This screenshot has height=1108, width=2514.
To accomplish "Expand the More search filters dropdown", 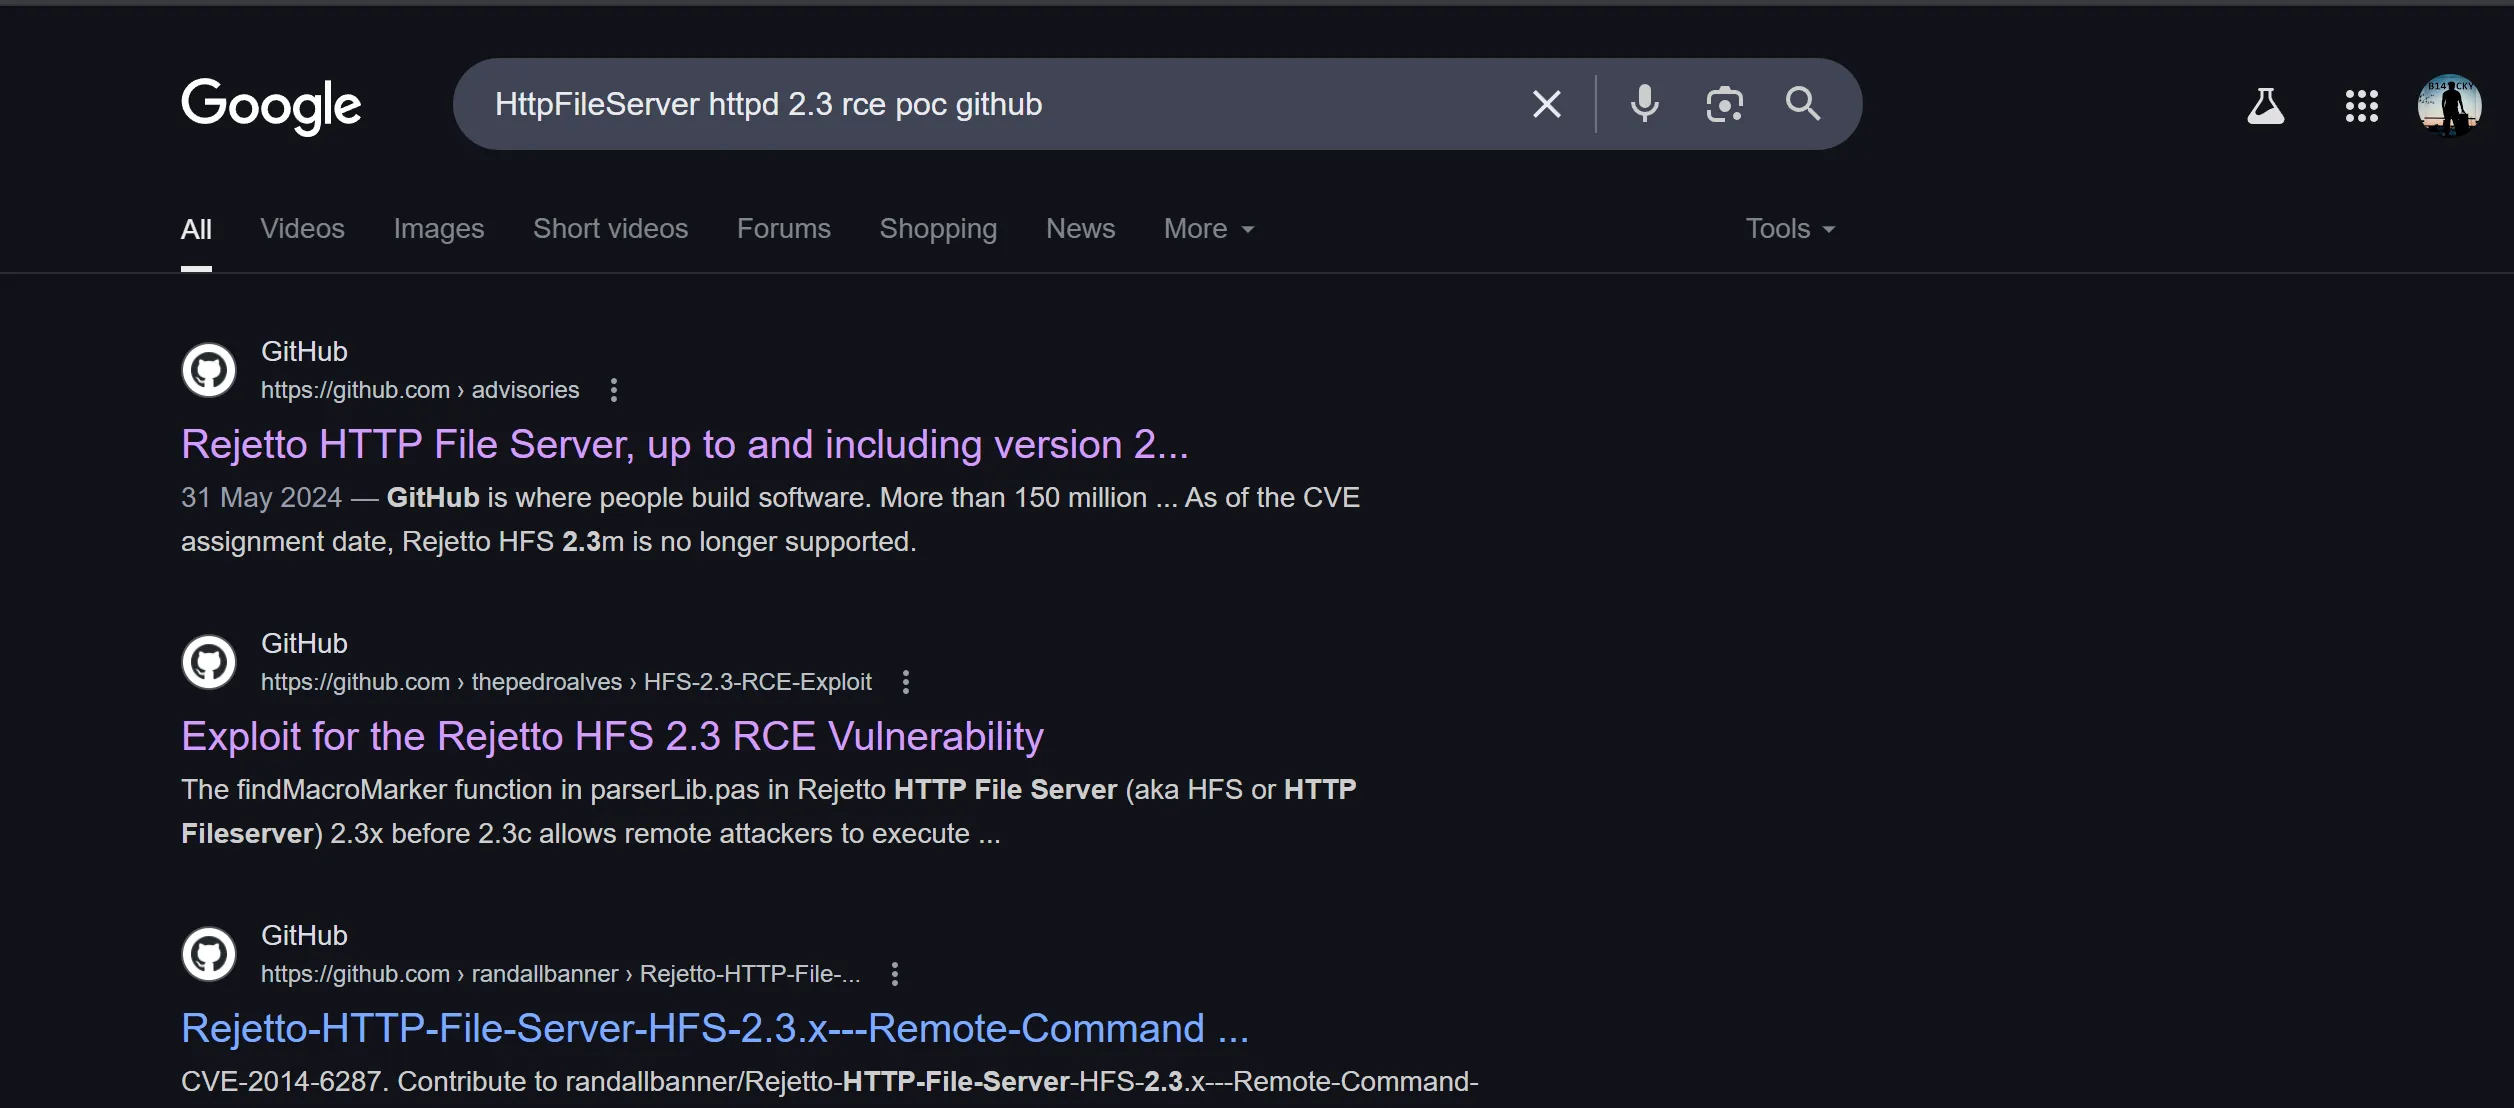I will pos(1208,229).
